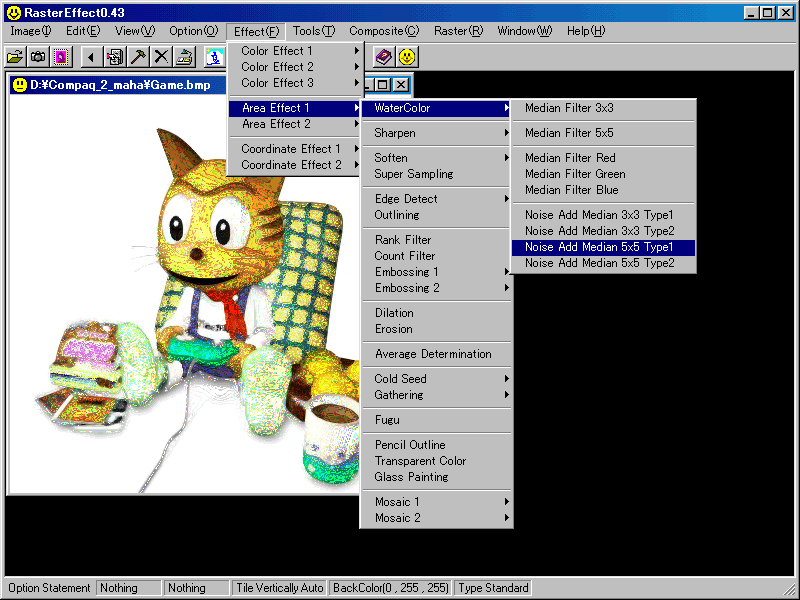Expand the Embossing 2 submenu
Screen dimensions: 800x600
[x=437, y=288]
